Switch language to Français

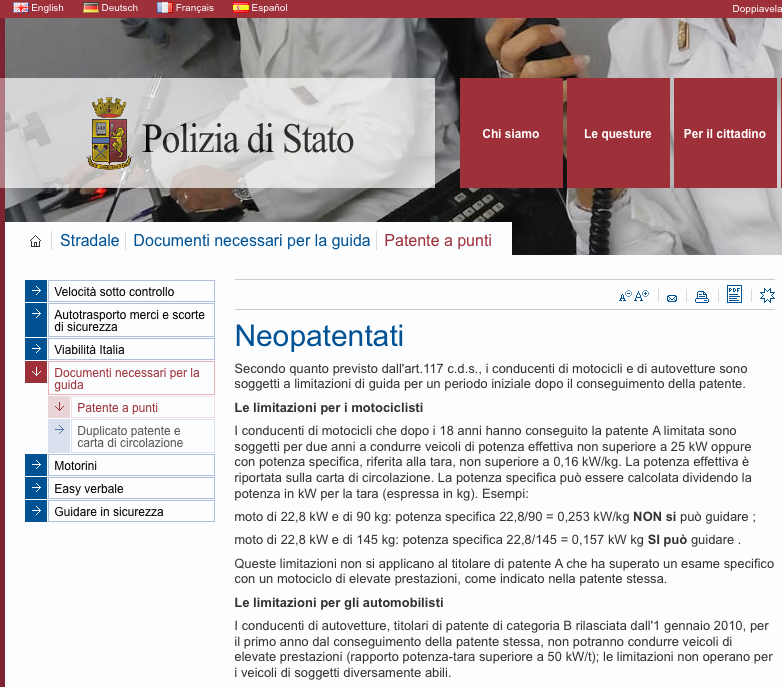pyautogui.click(x=195, y=7)
